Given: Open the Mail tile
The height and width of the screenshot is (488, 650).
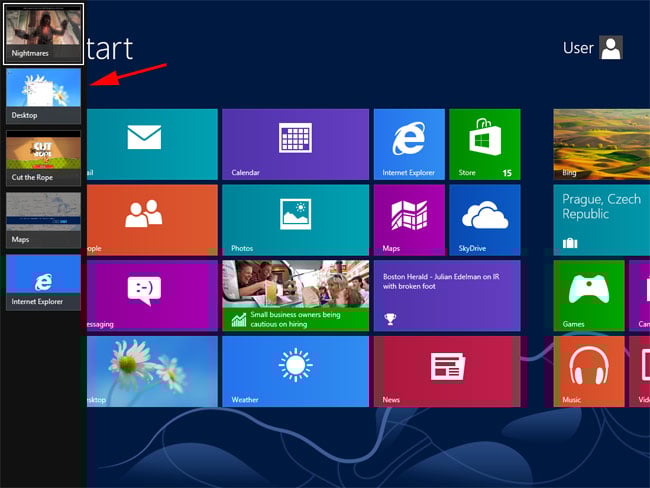Looking at the screenshot, I should coord(152,144).
